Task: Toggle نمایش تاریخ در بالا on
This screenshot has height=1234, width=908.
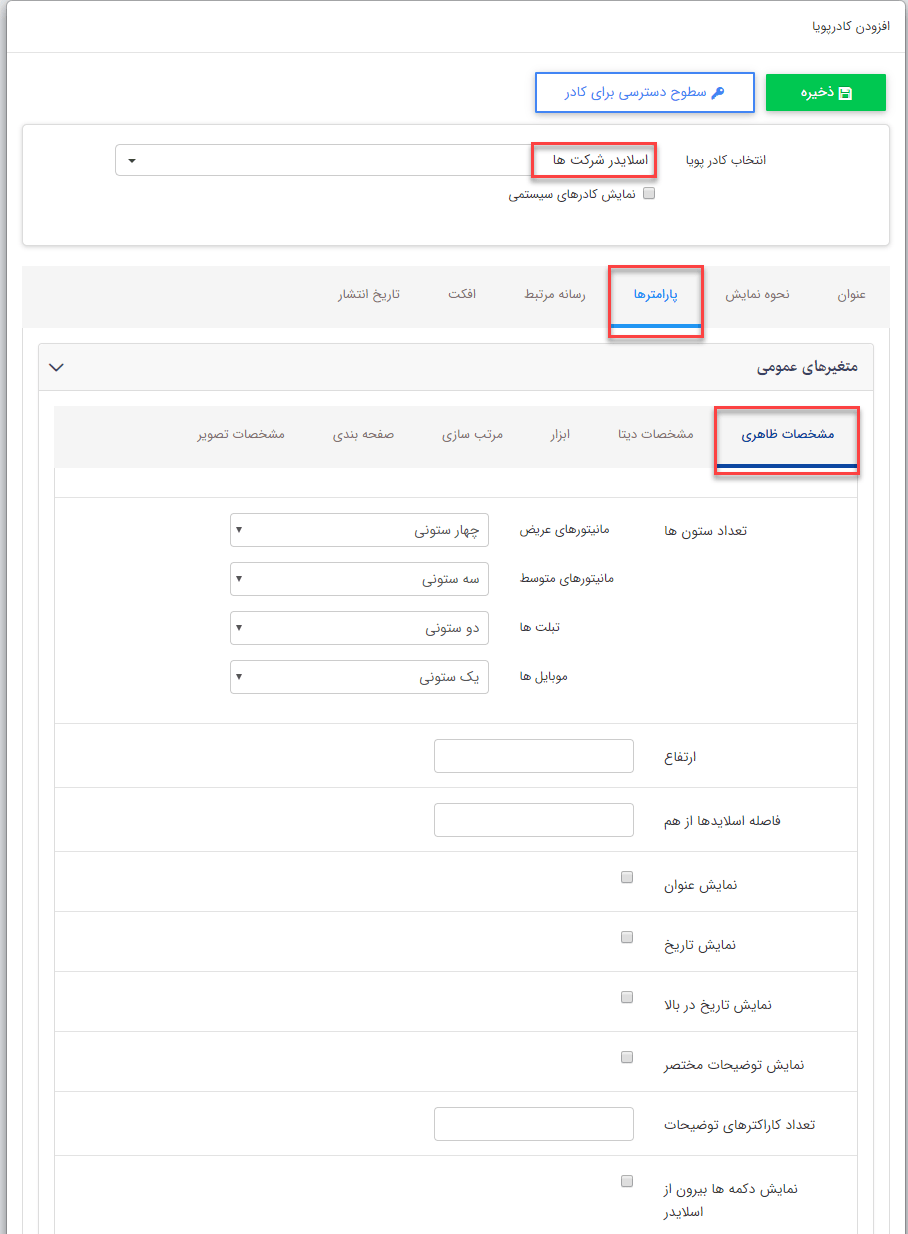Action: click(627, 996)
